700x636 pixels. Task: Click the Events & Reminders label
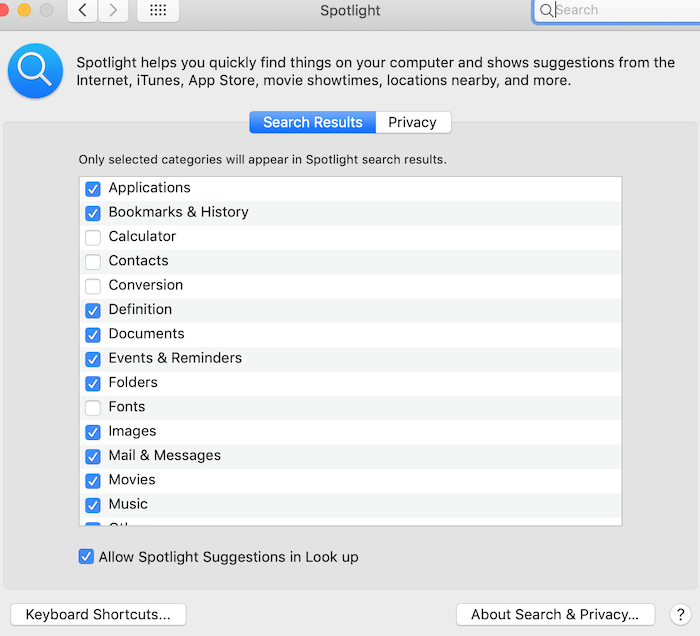(x=175, y=358)
